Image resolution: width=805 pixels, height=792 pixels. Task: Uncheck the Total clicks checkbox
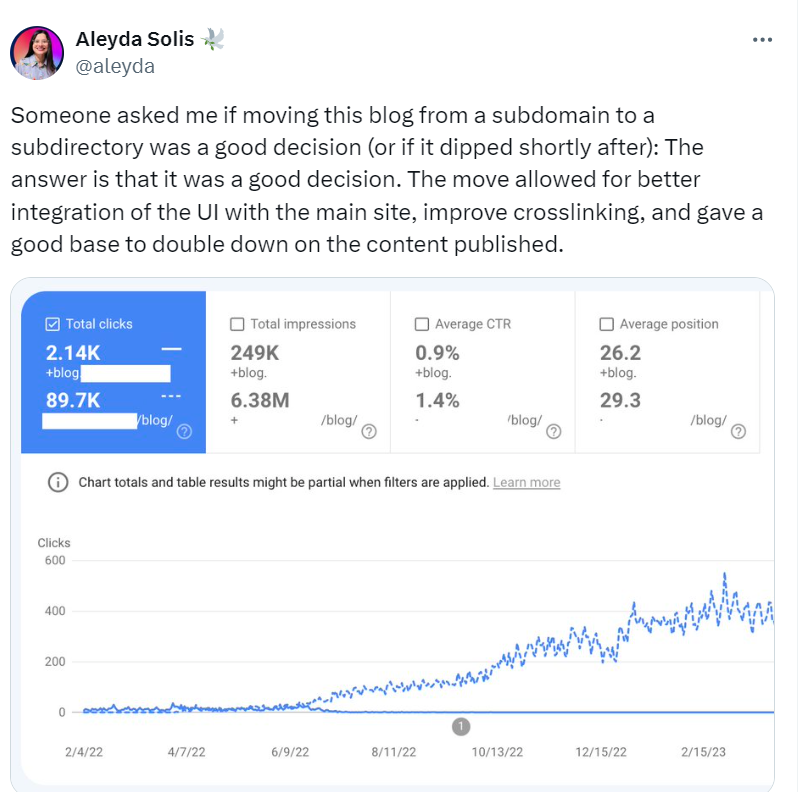point(53,324)
